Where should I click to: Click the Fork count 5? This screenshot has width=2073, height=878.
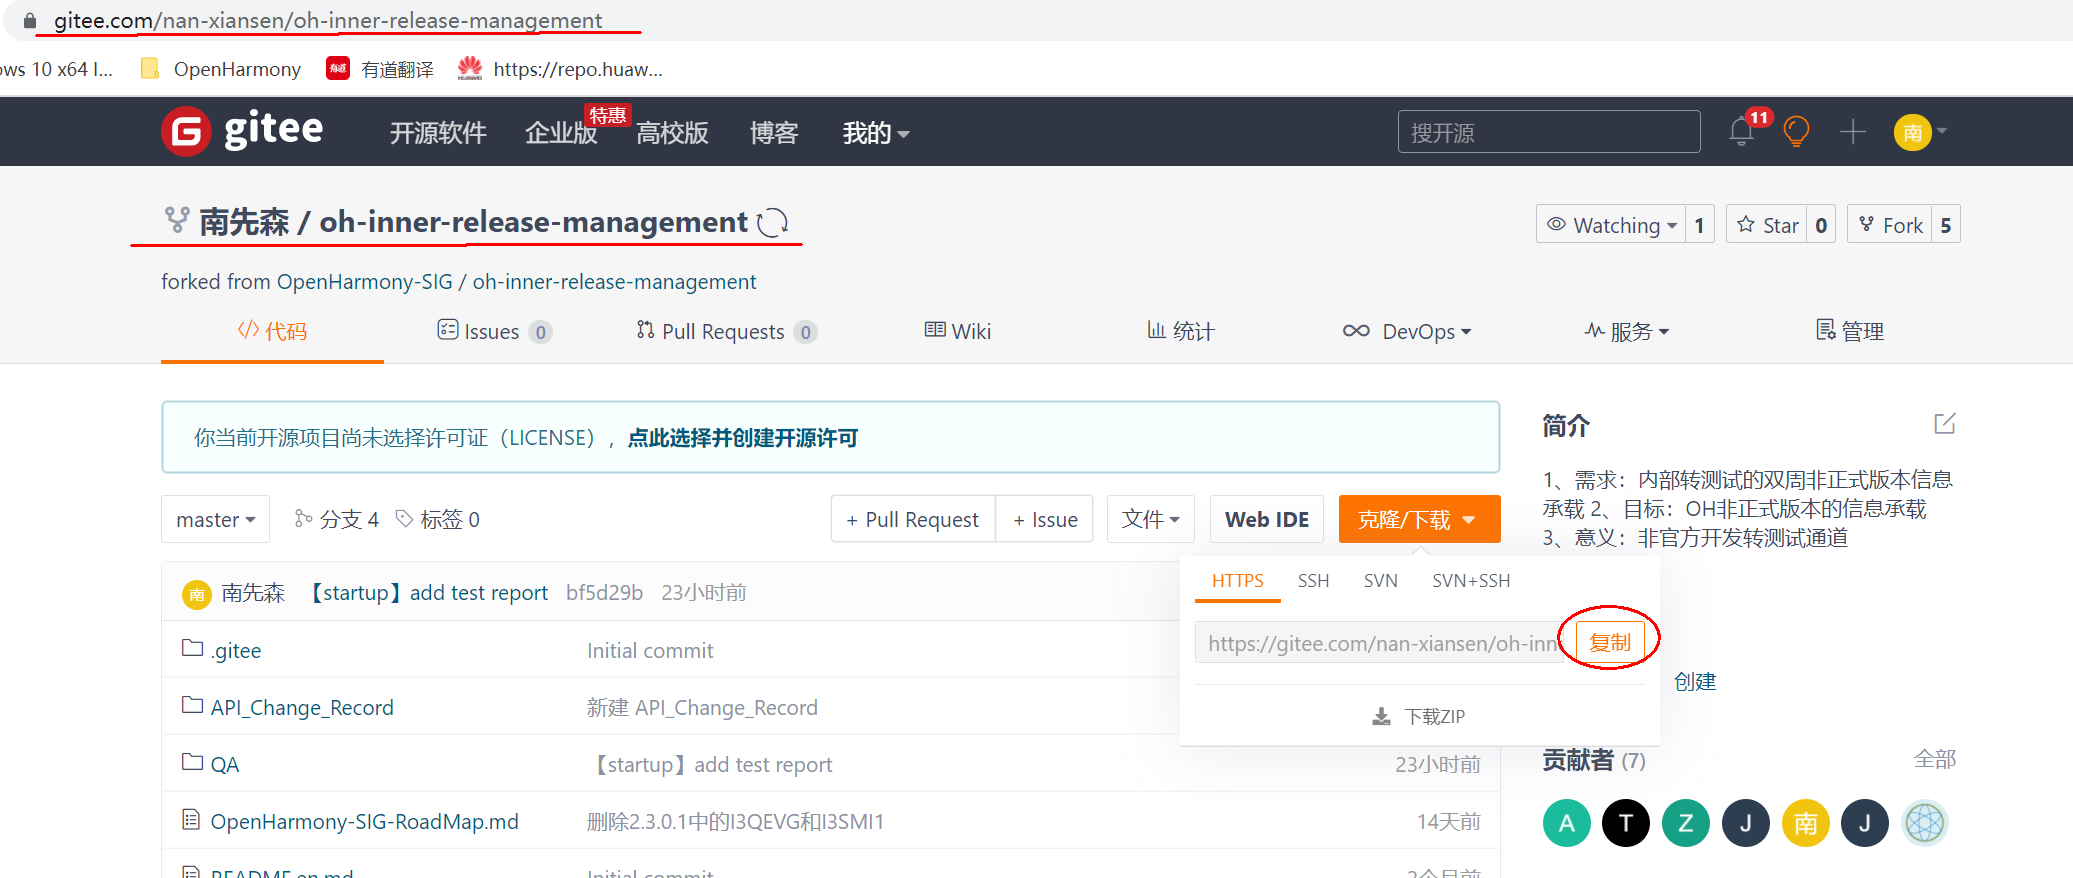(x=1946, y=225)
